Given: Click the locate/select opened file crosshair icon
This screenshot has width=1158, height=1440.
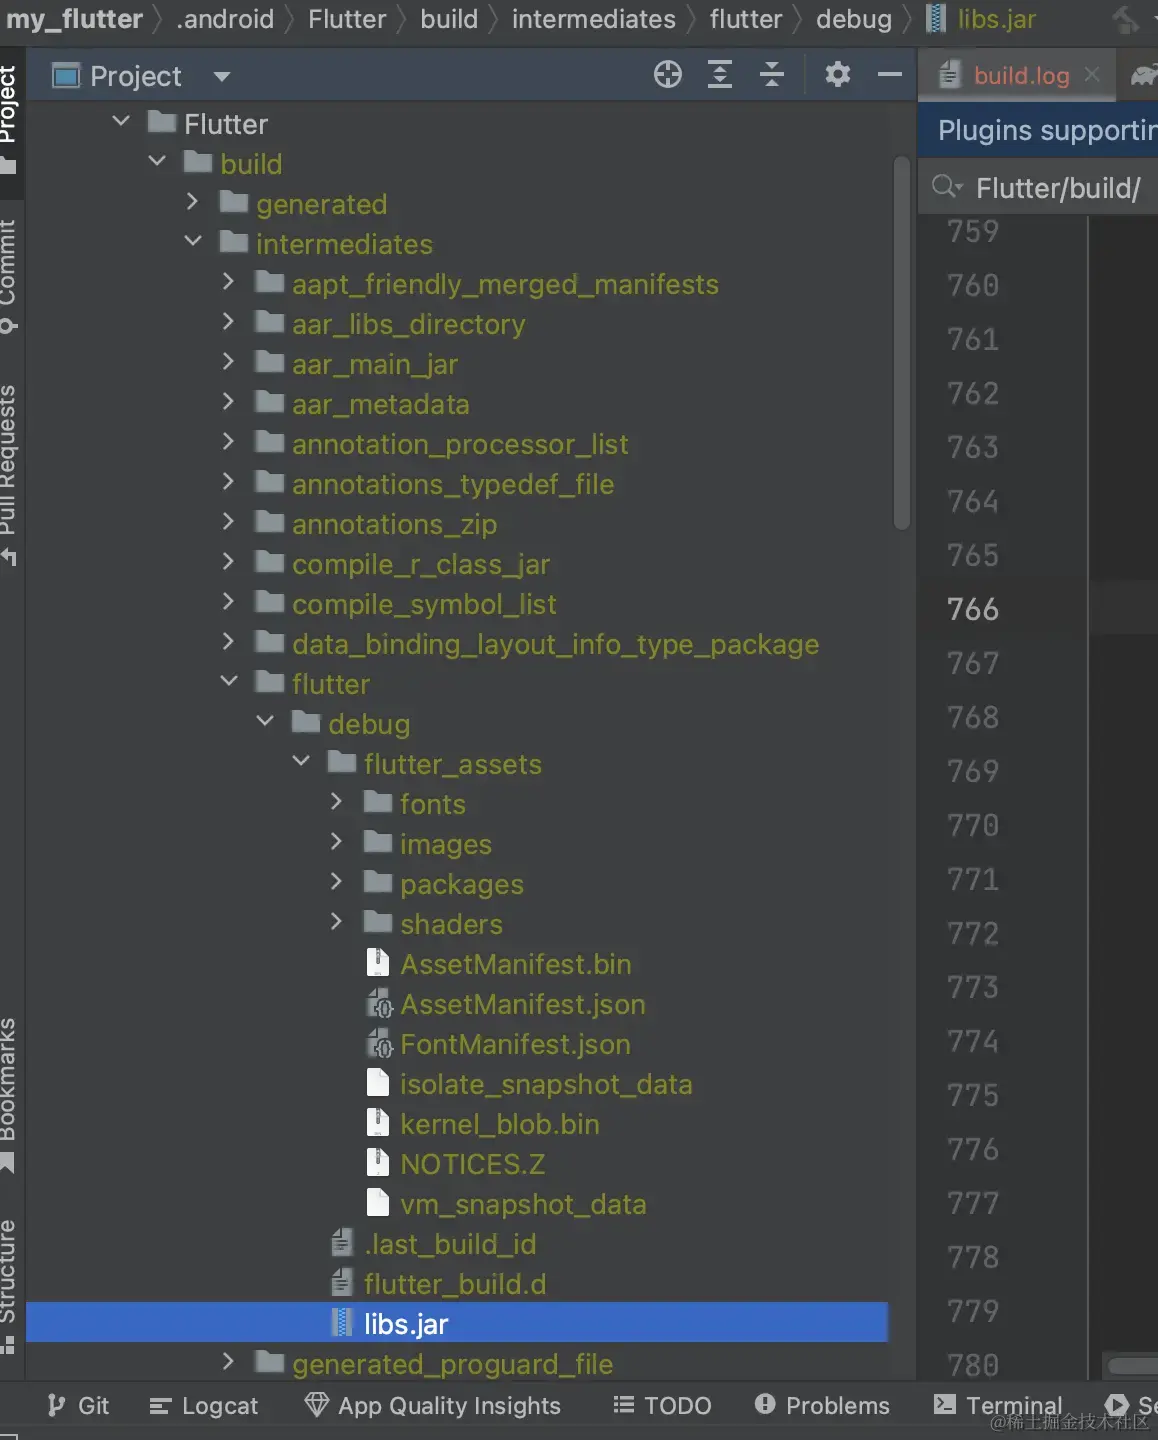Looking at the screenshot, I should [668, 74].
